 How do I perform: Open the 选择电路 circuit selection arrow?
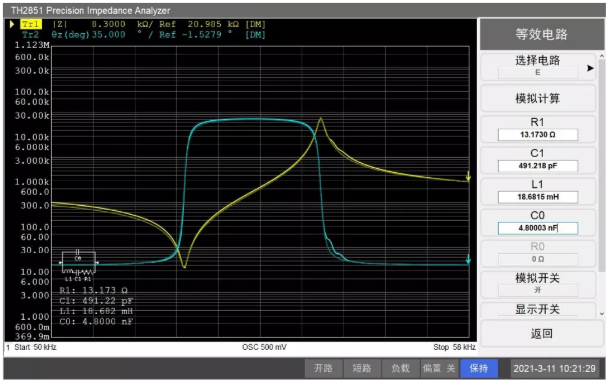(590, 68)
